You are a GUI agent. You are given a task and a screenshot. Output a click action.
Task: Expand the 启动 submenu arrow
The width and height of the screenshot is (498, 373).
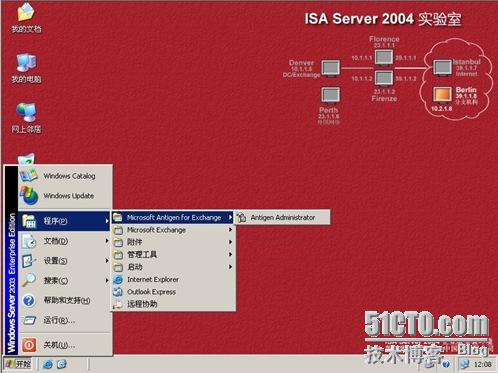[x=230, y=267]
